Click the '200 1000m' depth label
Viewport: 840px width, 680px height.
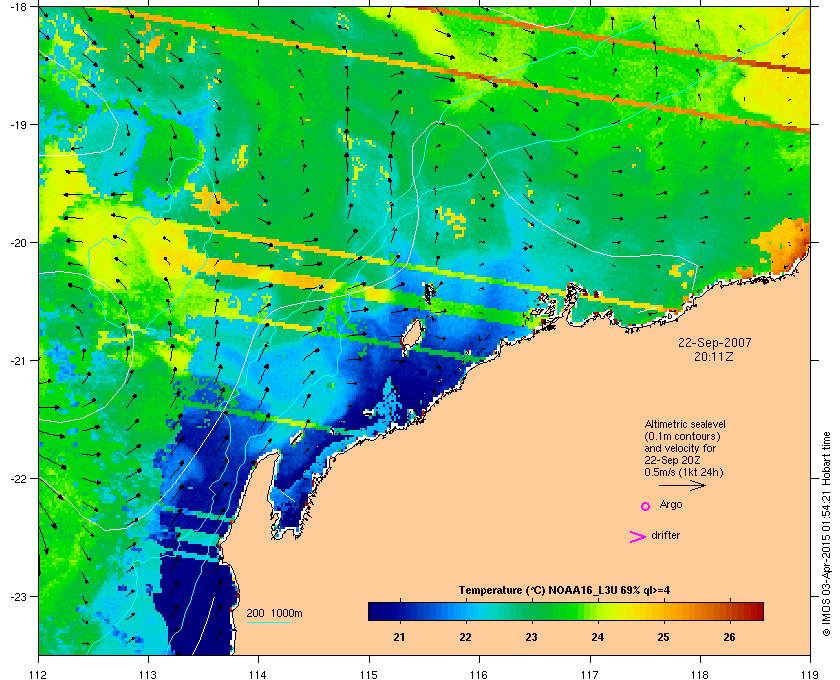[x=274, y=613]
